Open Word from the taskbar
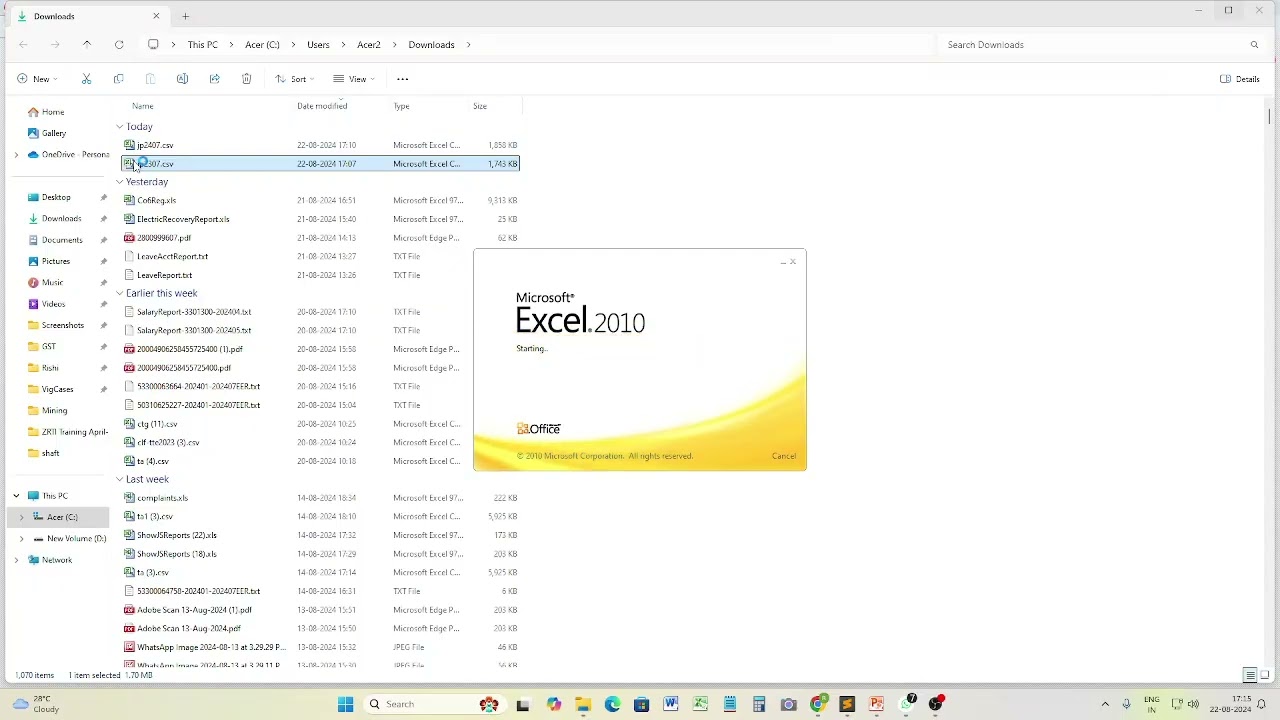 [671, 704]
